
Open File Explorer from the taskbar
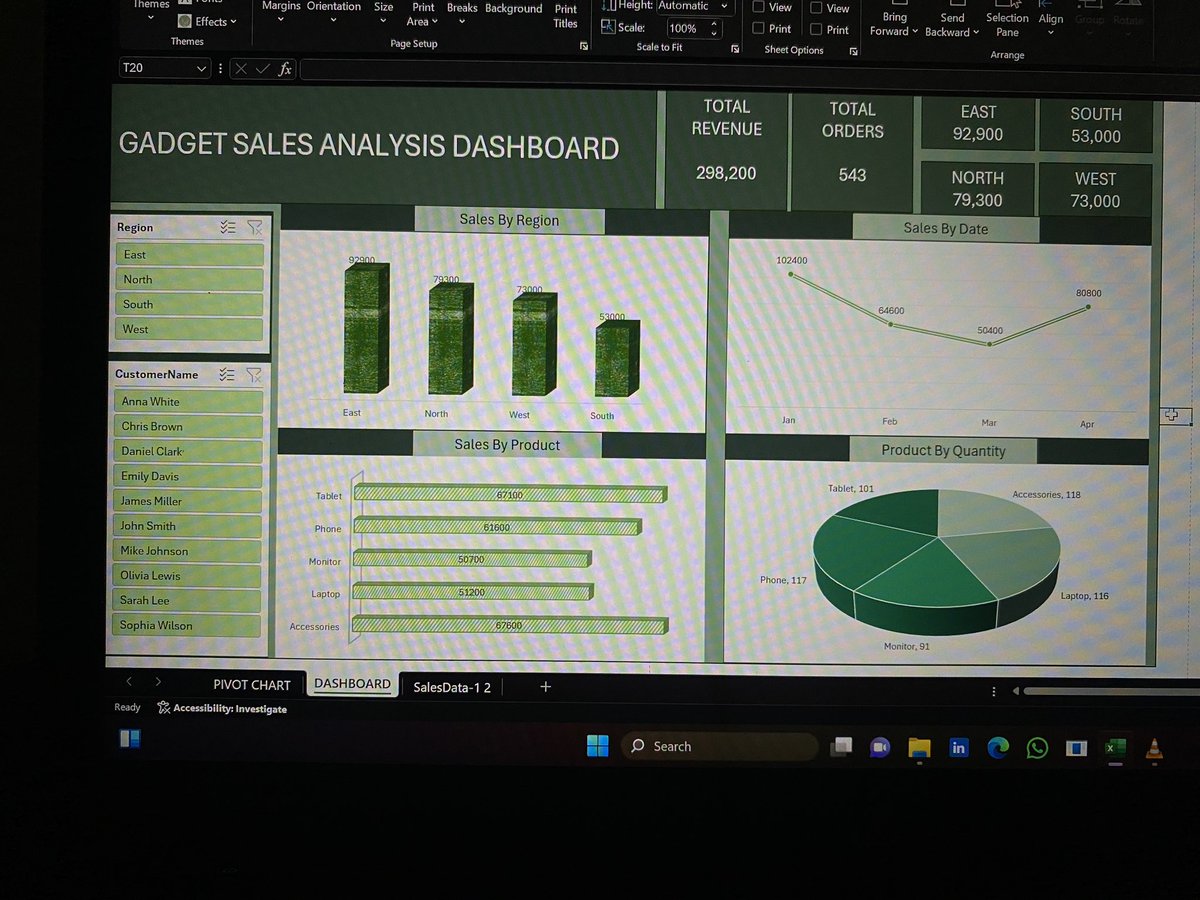[919, 748]
